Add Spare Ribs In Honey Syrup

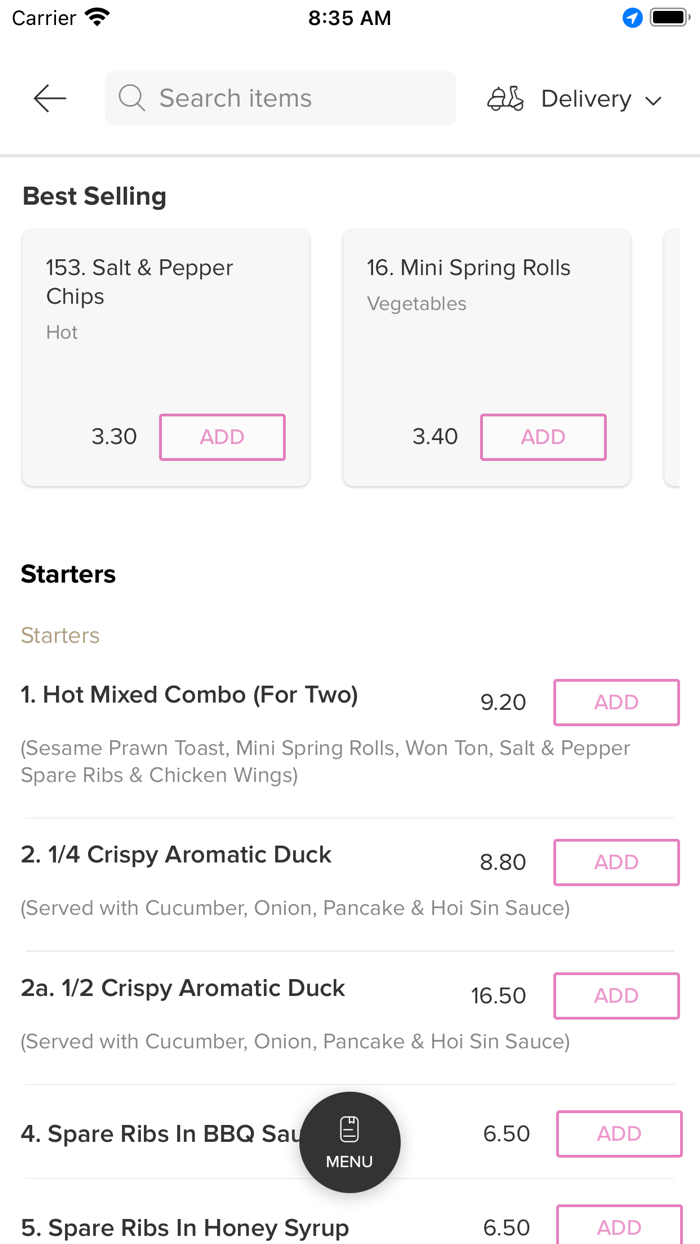(619, 1227)
